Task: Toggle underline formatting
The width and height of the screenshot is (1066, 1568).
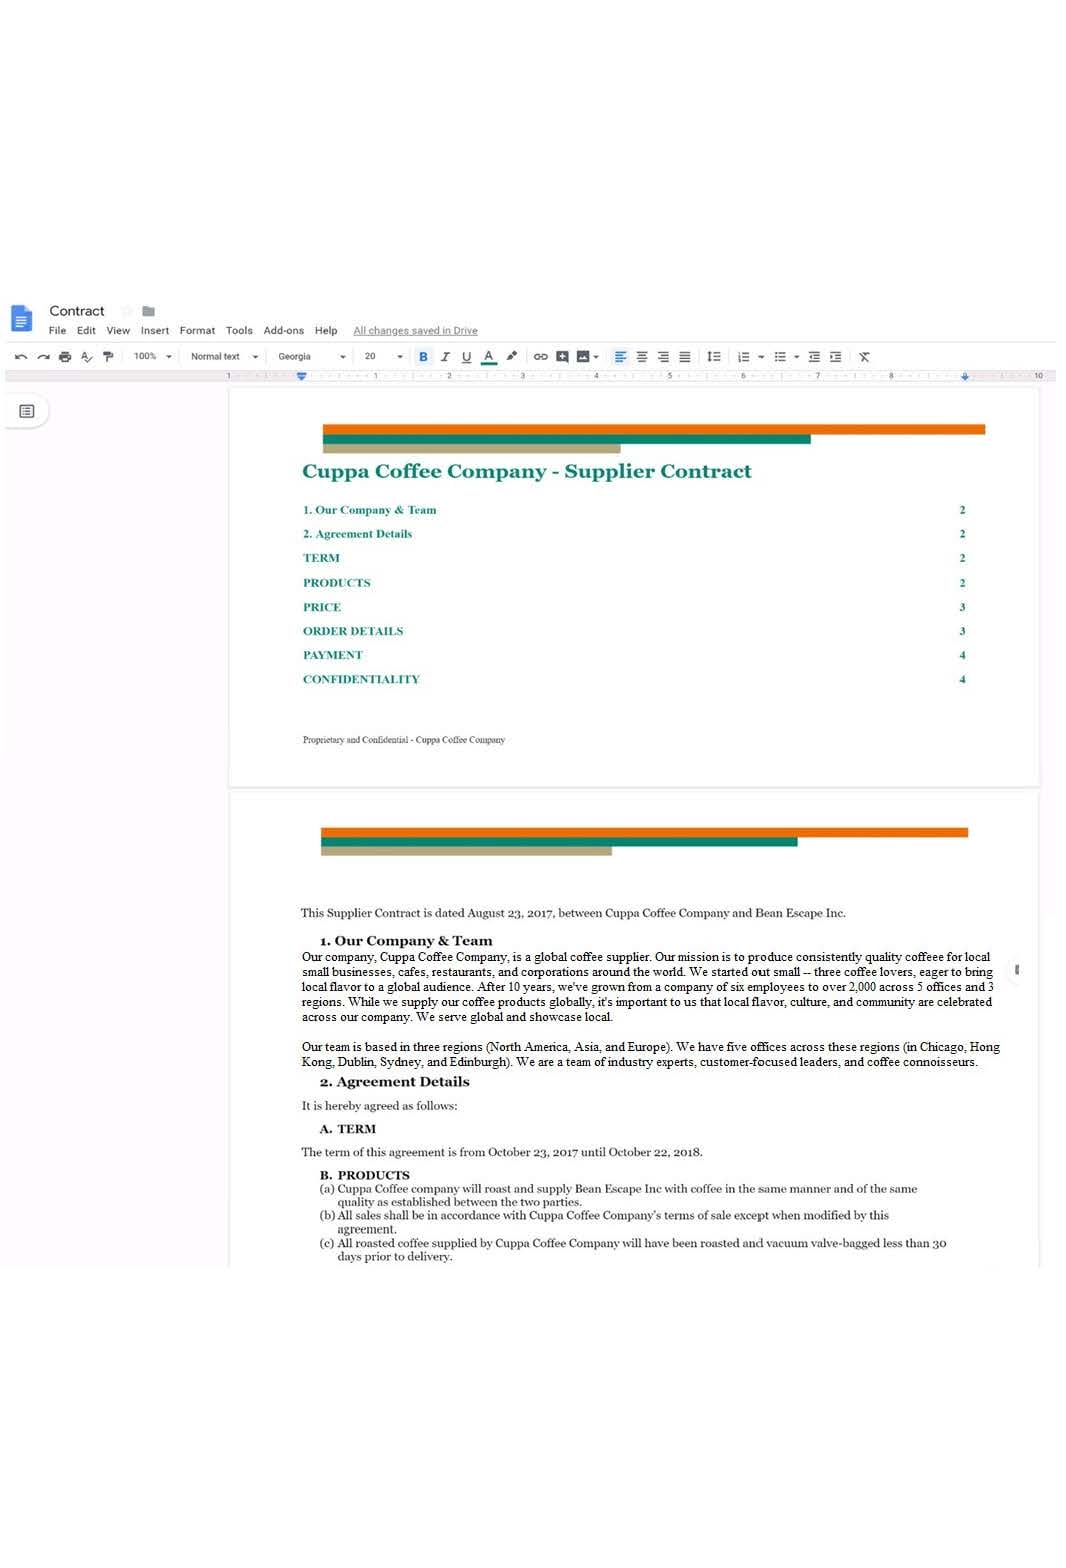Action: 466,357
